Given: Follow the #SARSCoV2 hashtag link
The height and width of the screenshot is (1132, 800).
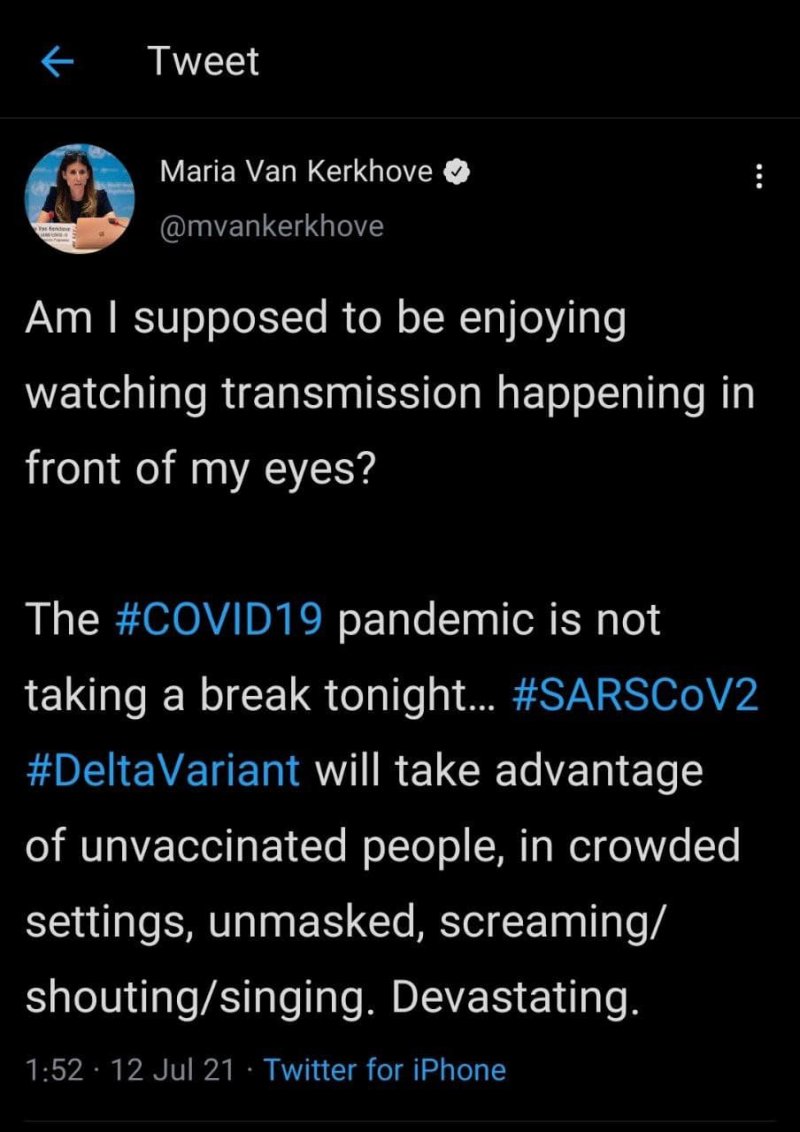Looking at the screenshot, I should pos(634,696).
